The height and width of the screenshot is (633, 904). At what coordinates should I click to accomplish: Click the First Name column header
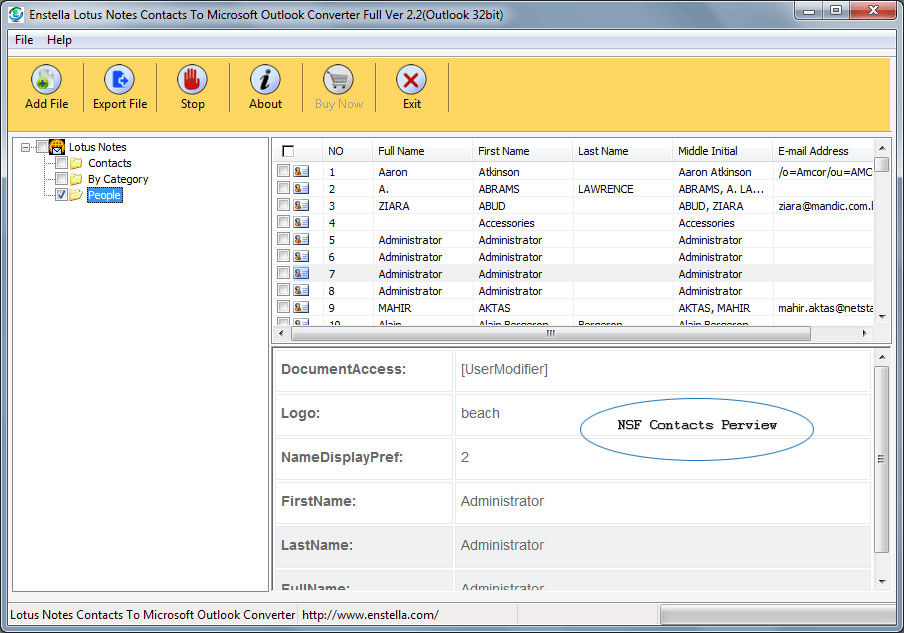[522, 151]
